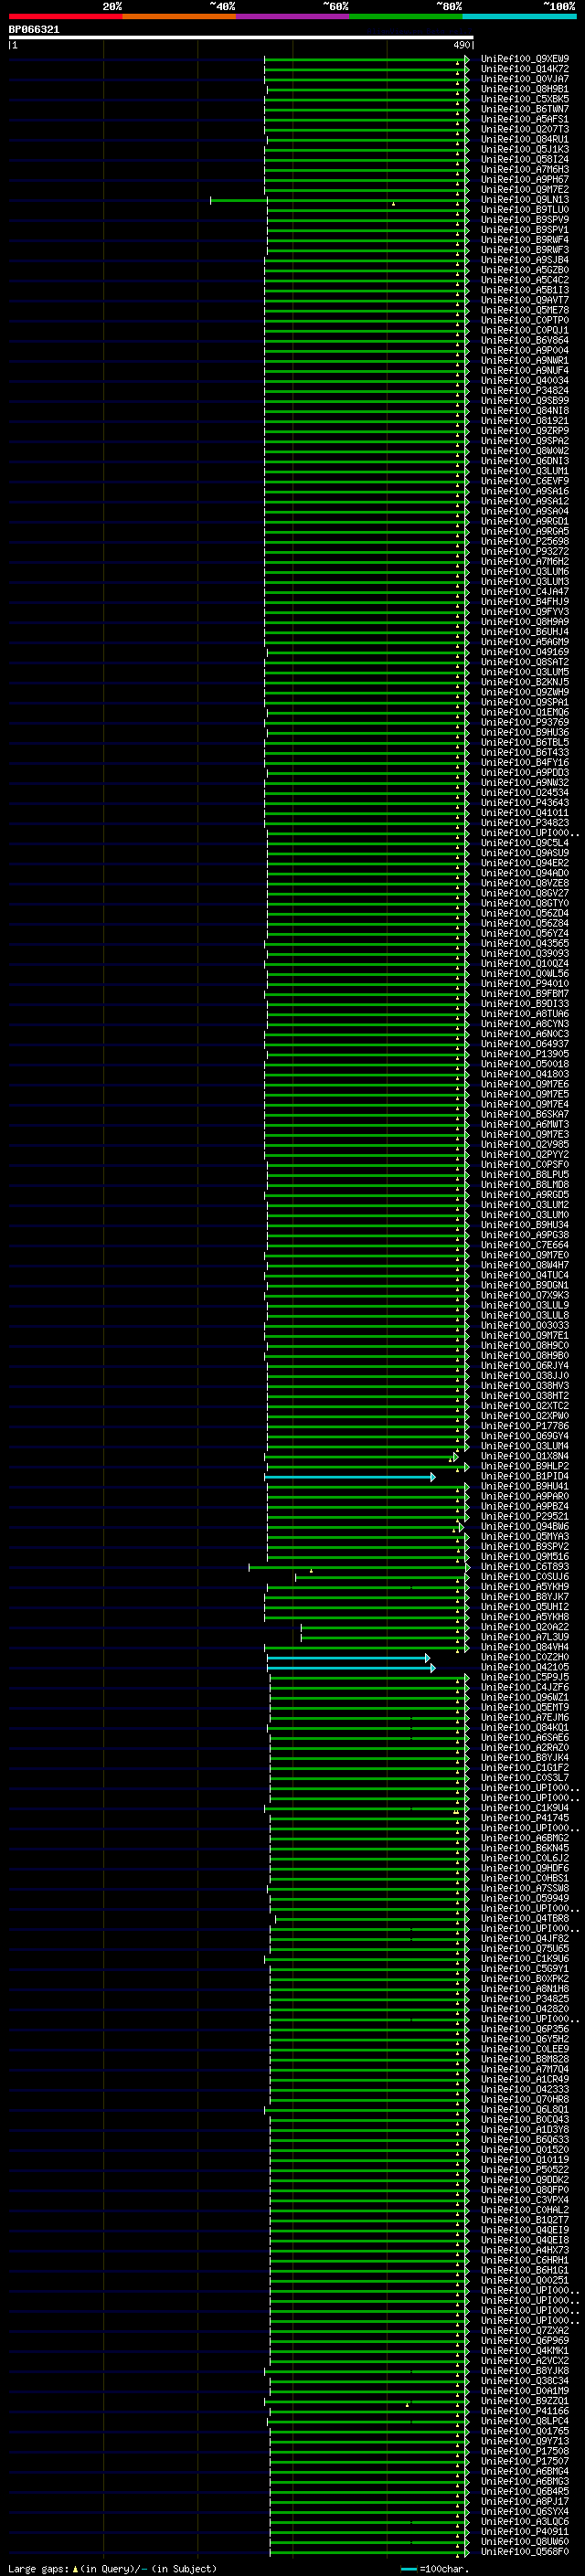Select the BP066321 query label

tap(34, 29)
